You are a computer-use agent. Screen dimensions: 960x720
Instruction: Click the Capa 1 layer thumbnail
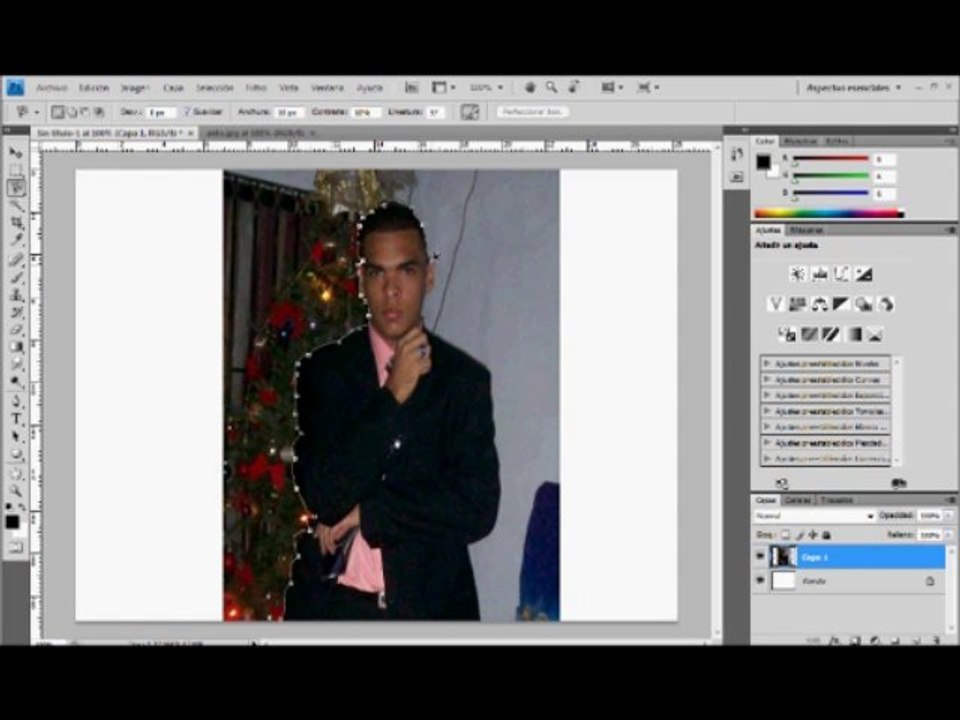(783, 557)
